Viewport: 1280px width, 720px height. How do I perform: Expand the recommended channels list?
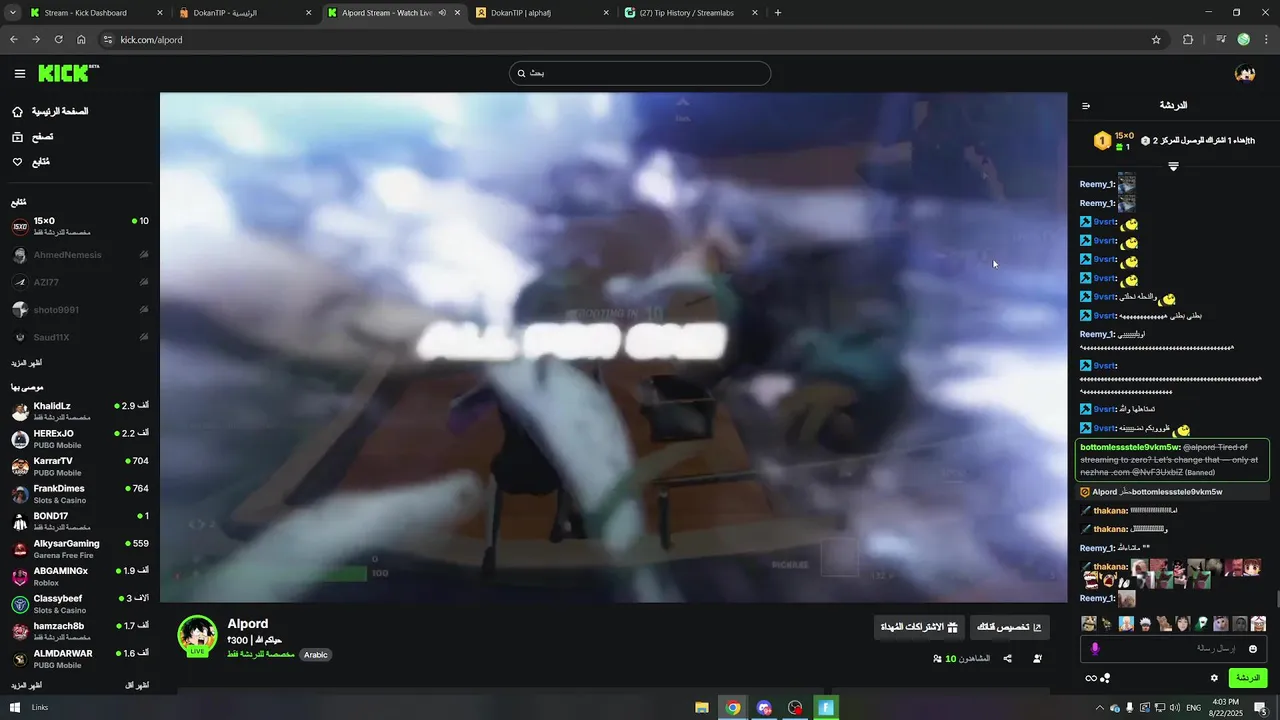pos(27,685)
